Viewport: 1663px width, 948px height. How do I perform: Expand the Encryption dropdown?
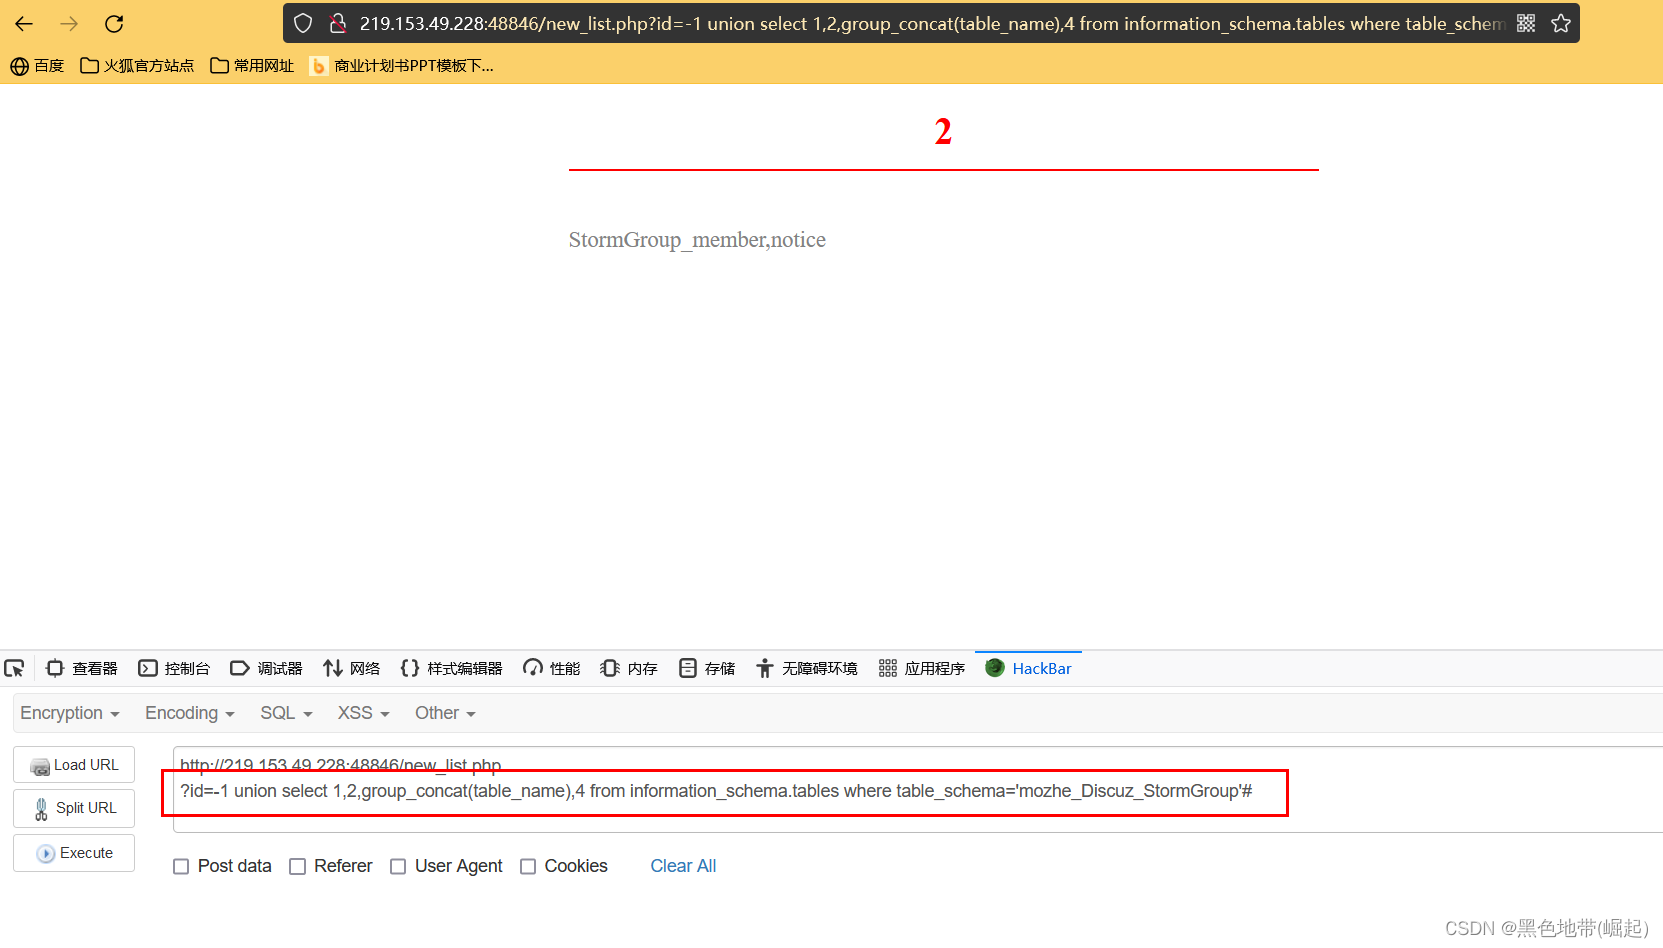point(70,713)
